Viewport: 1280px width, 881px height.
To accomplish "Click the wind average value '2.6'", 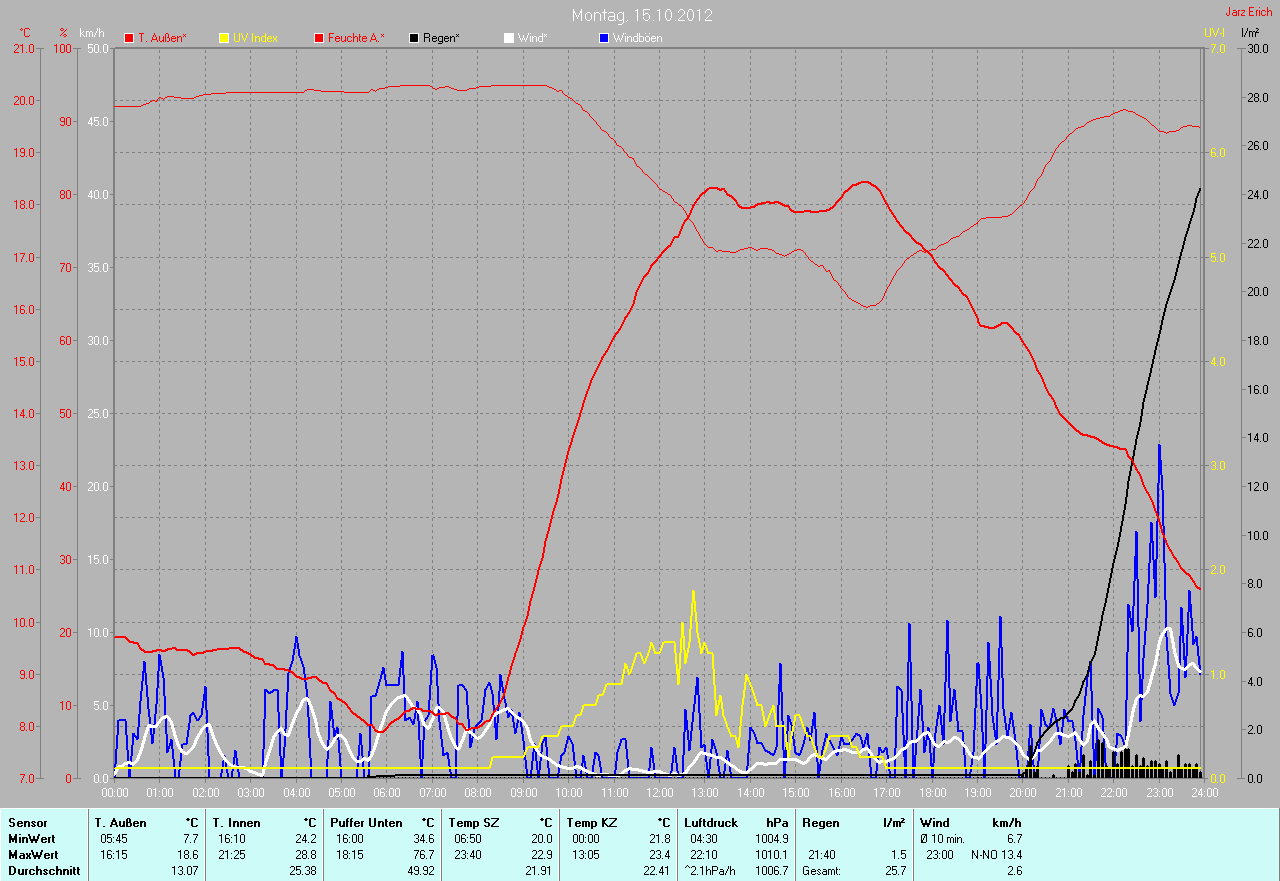I will pos(1015,870).
